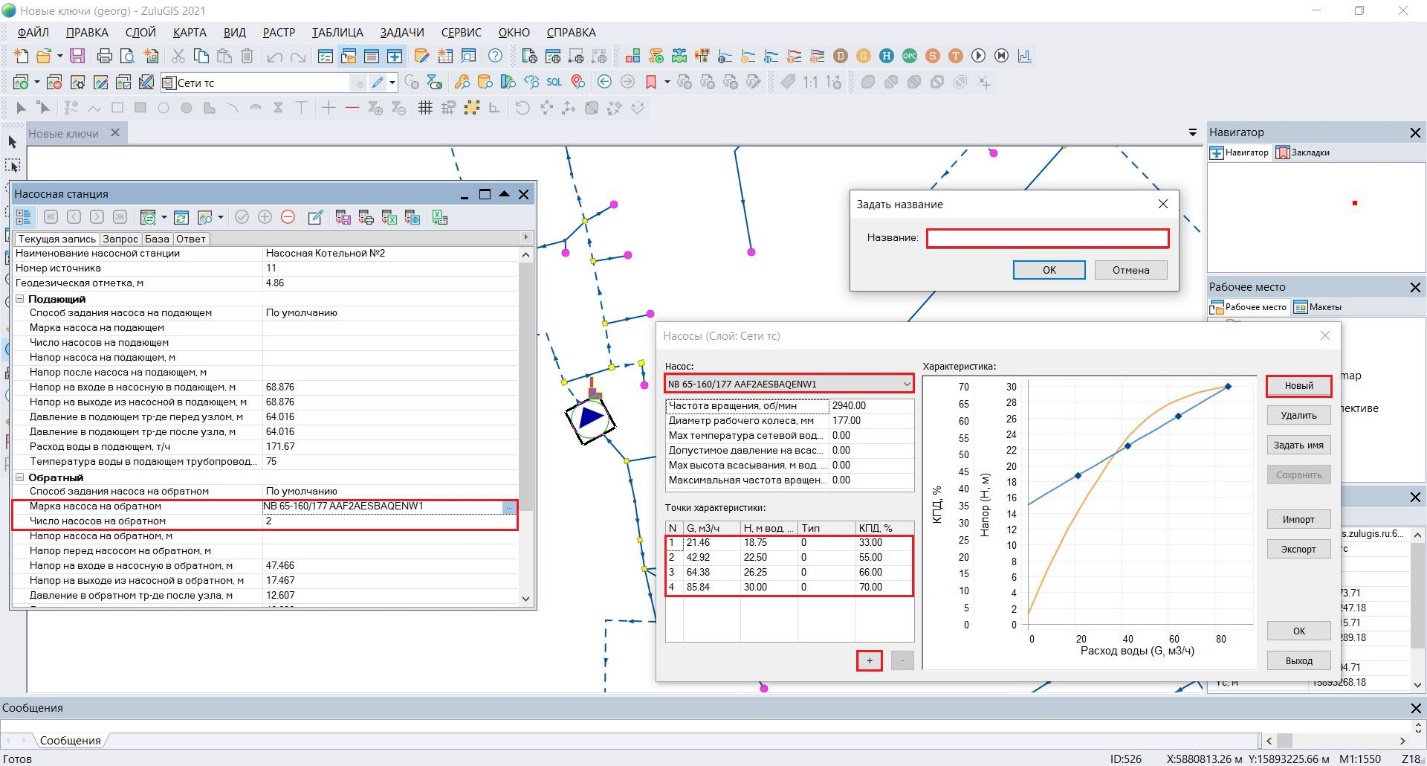Open the 'Насос' pump model dropdown
The image size is (1427, 766).
[x=906, y=384]
